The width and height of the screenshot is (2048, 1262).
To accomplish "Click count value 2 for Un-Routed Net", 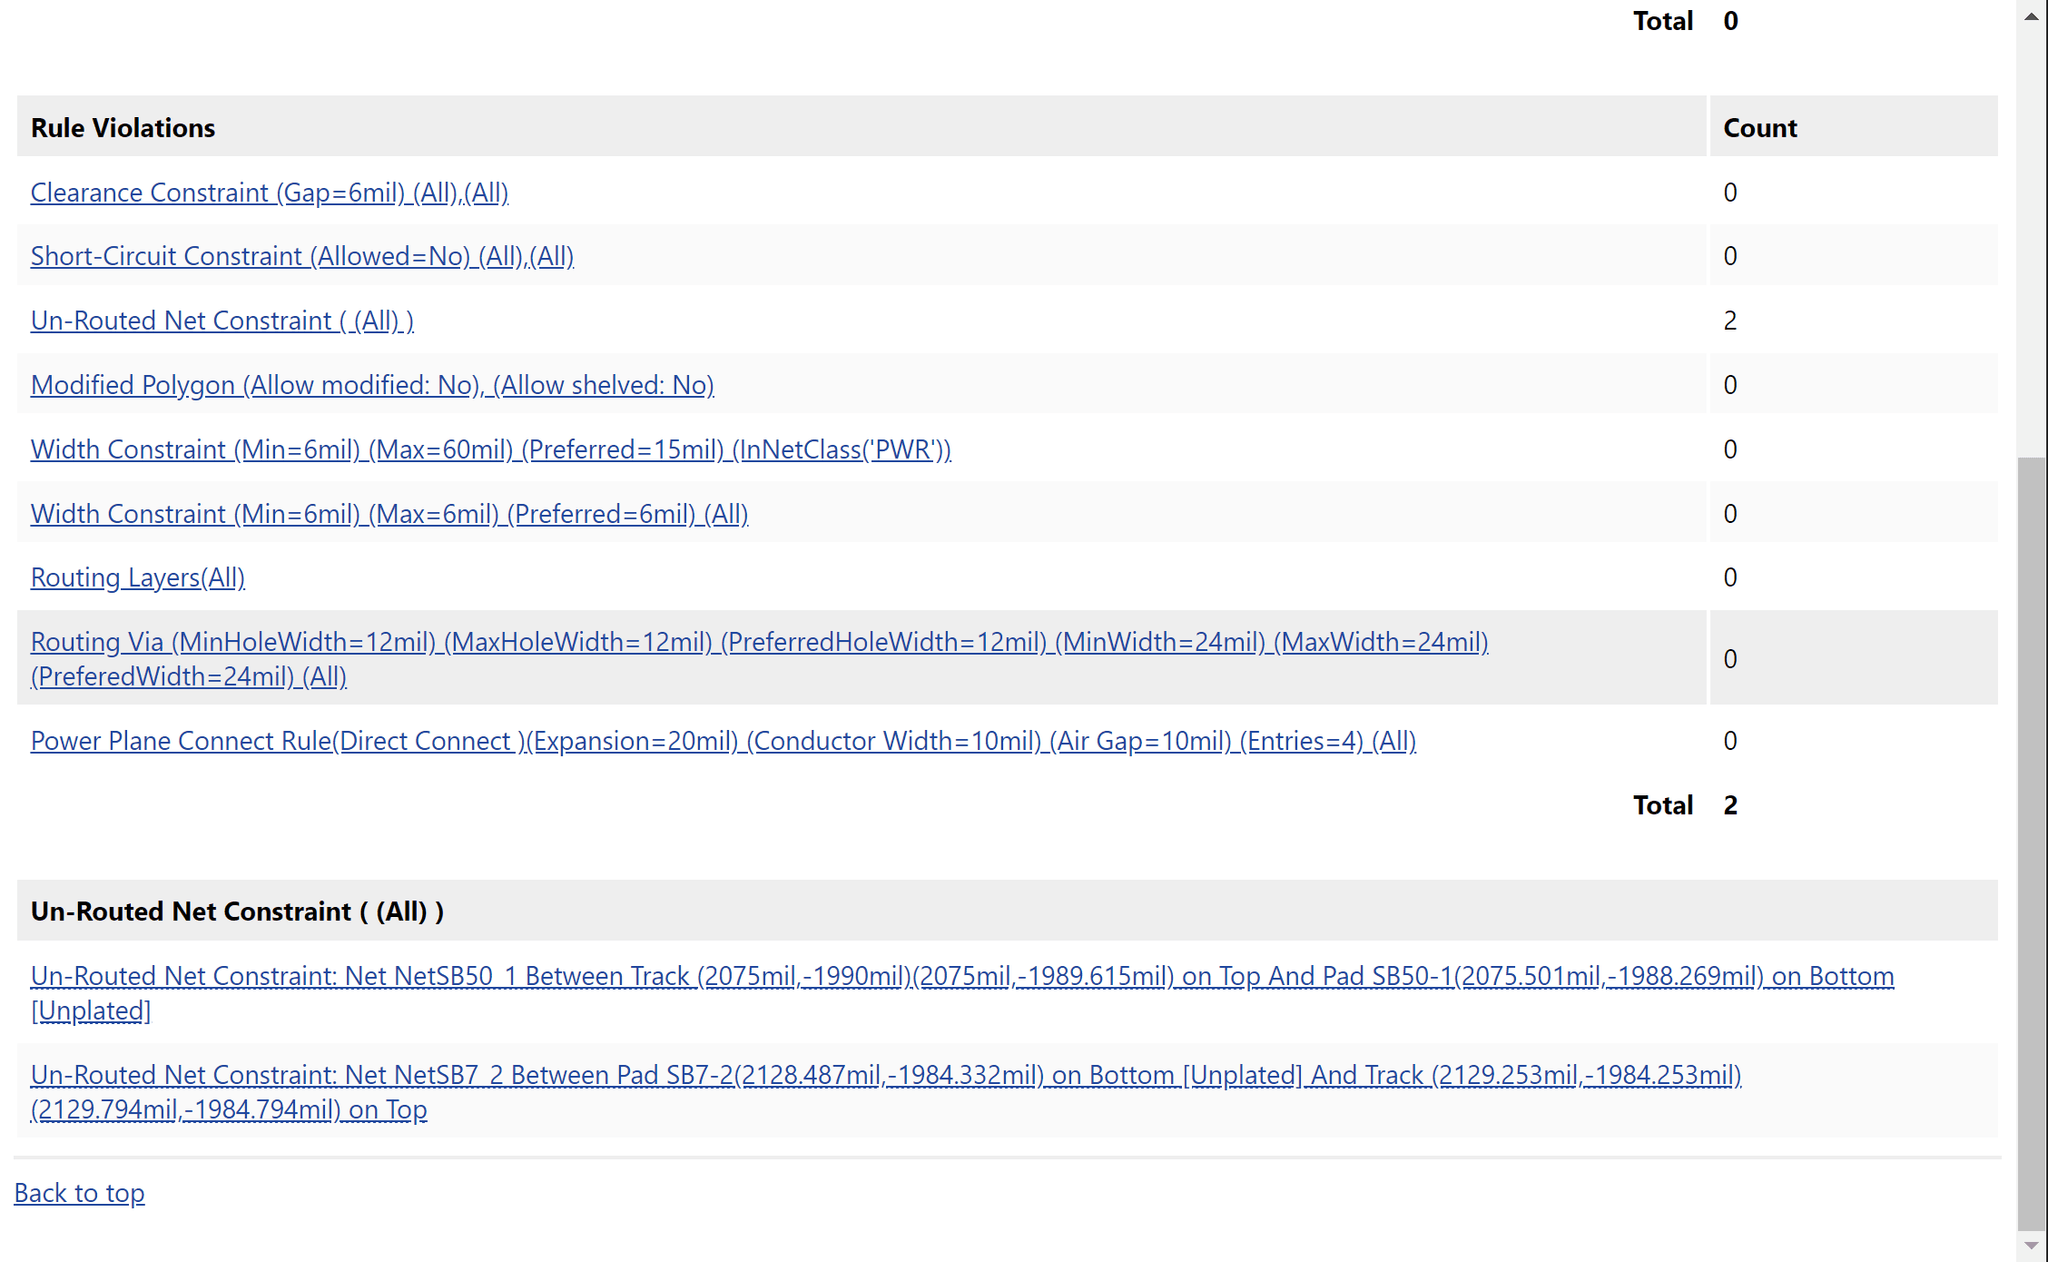I will [x=1730, y=320].
